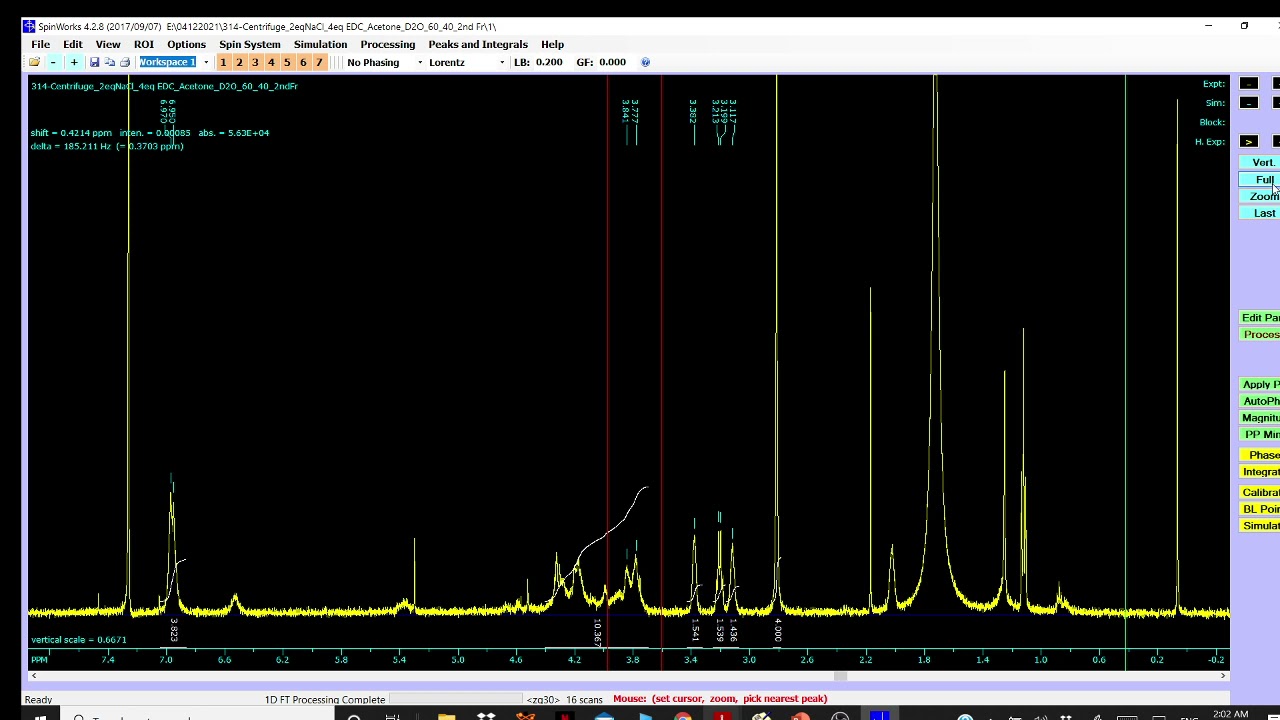The height and width of the screenshot is (720, 1280).
Task: Click the Apply Phase button
Action: click(1260, 385)
